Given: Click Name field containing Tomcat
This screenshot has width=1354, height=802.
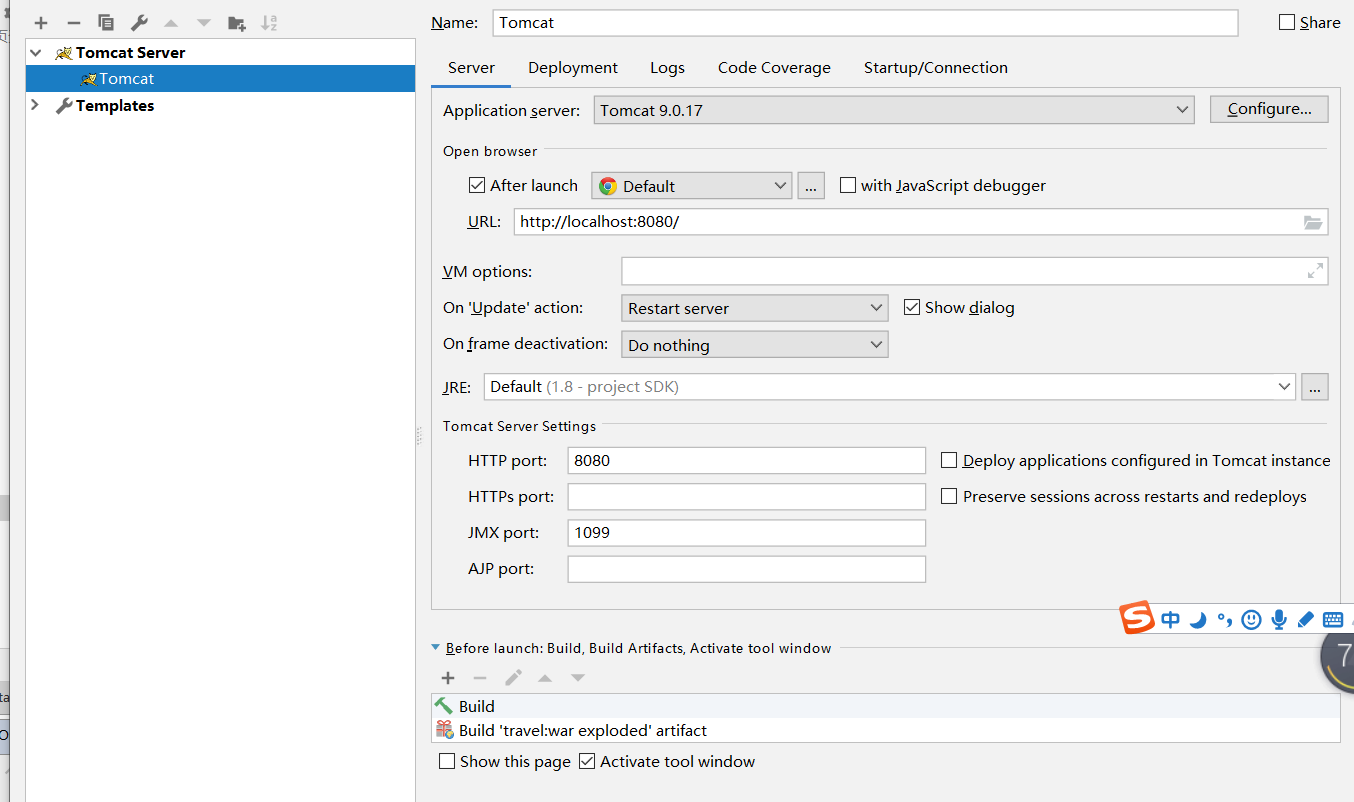Looking at the screenshot, I should 865,22.
